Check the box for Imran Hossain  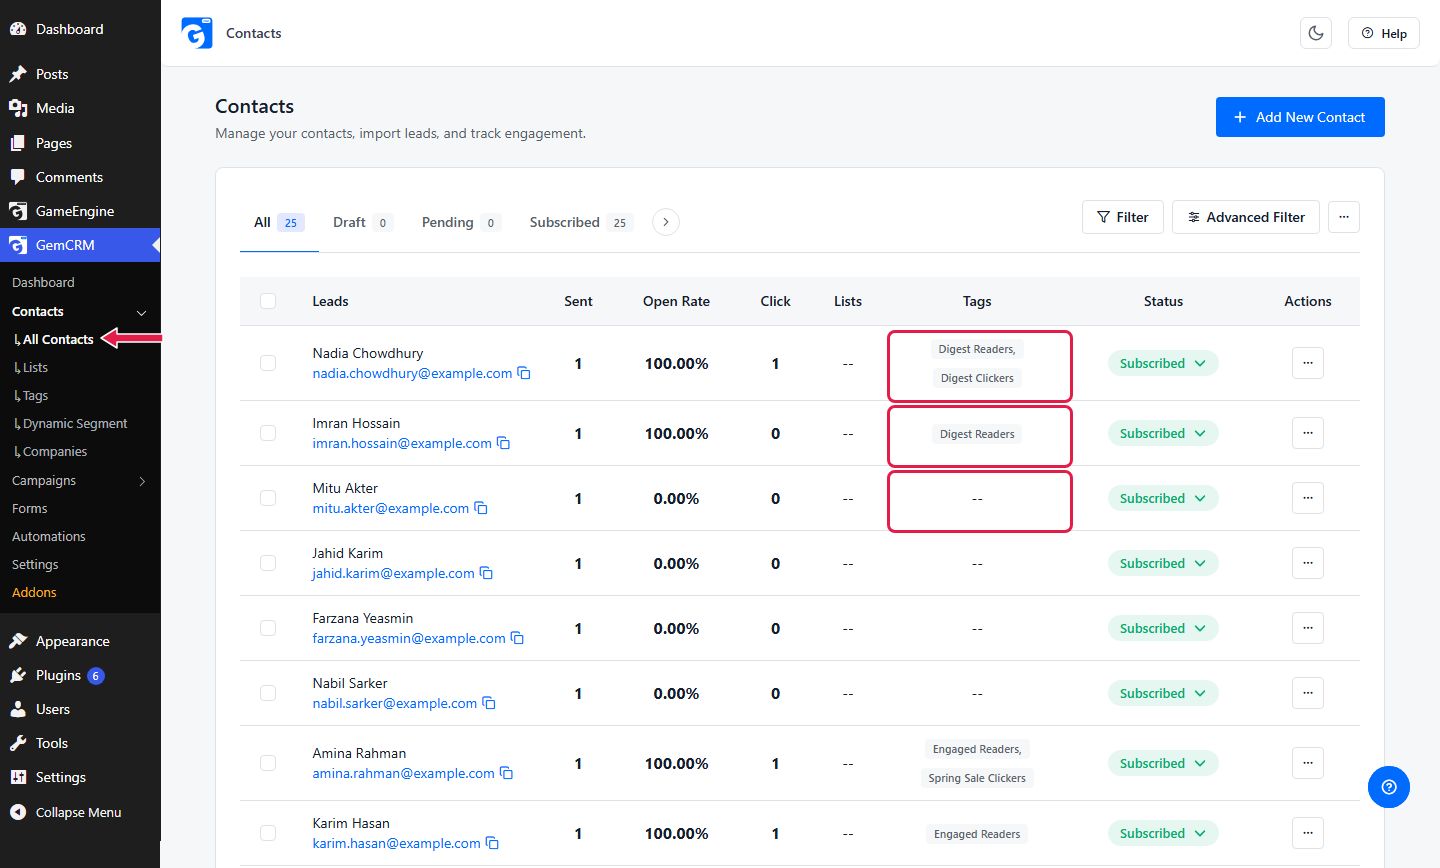pos(268,433)
